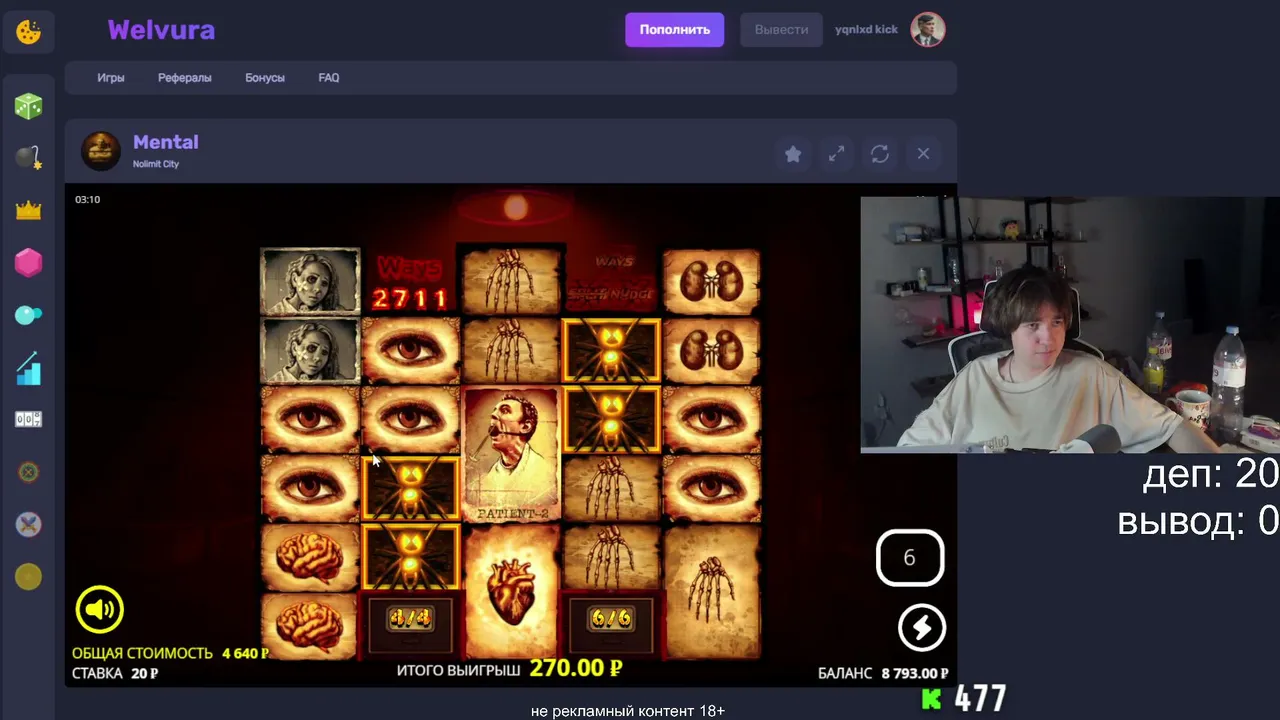Open the Игры menu
The height and width of the screenshot is (720, 1280).
coord(111,78)
